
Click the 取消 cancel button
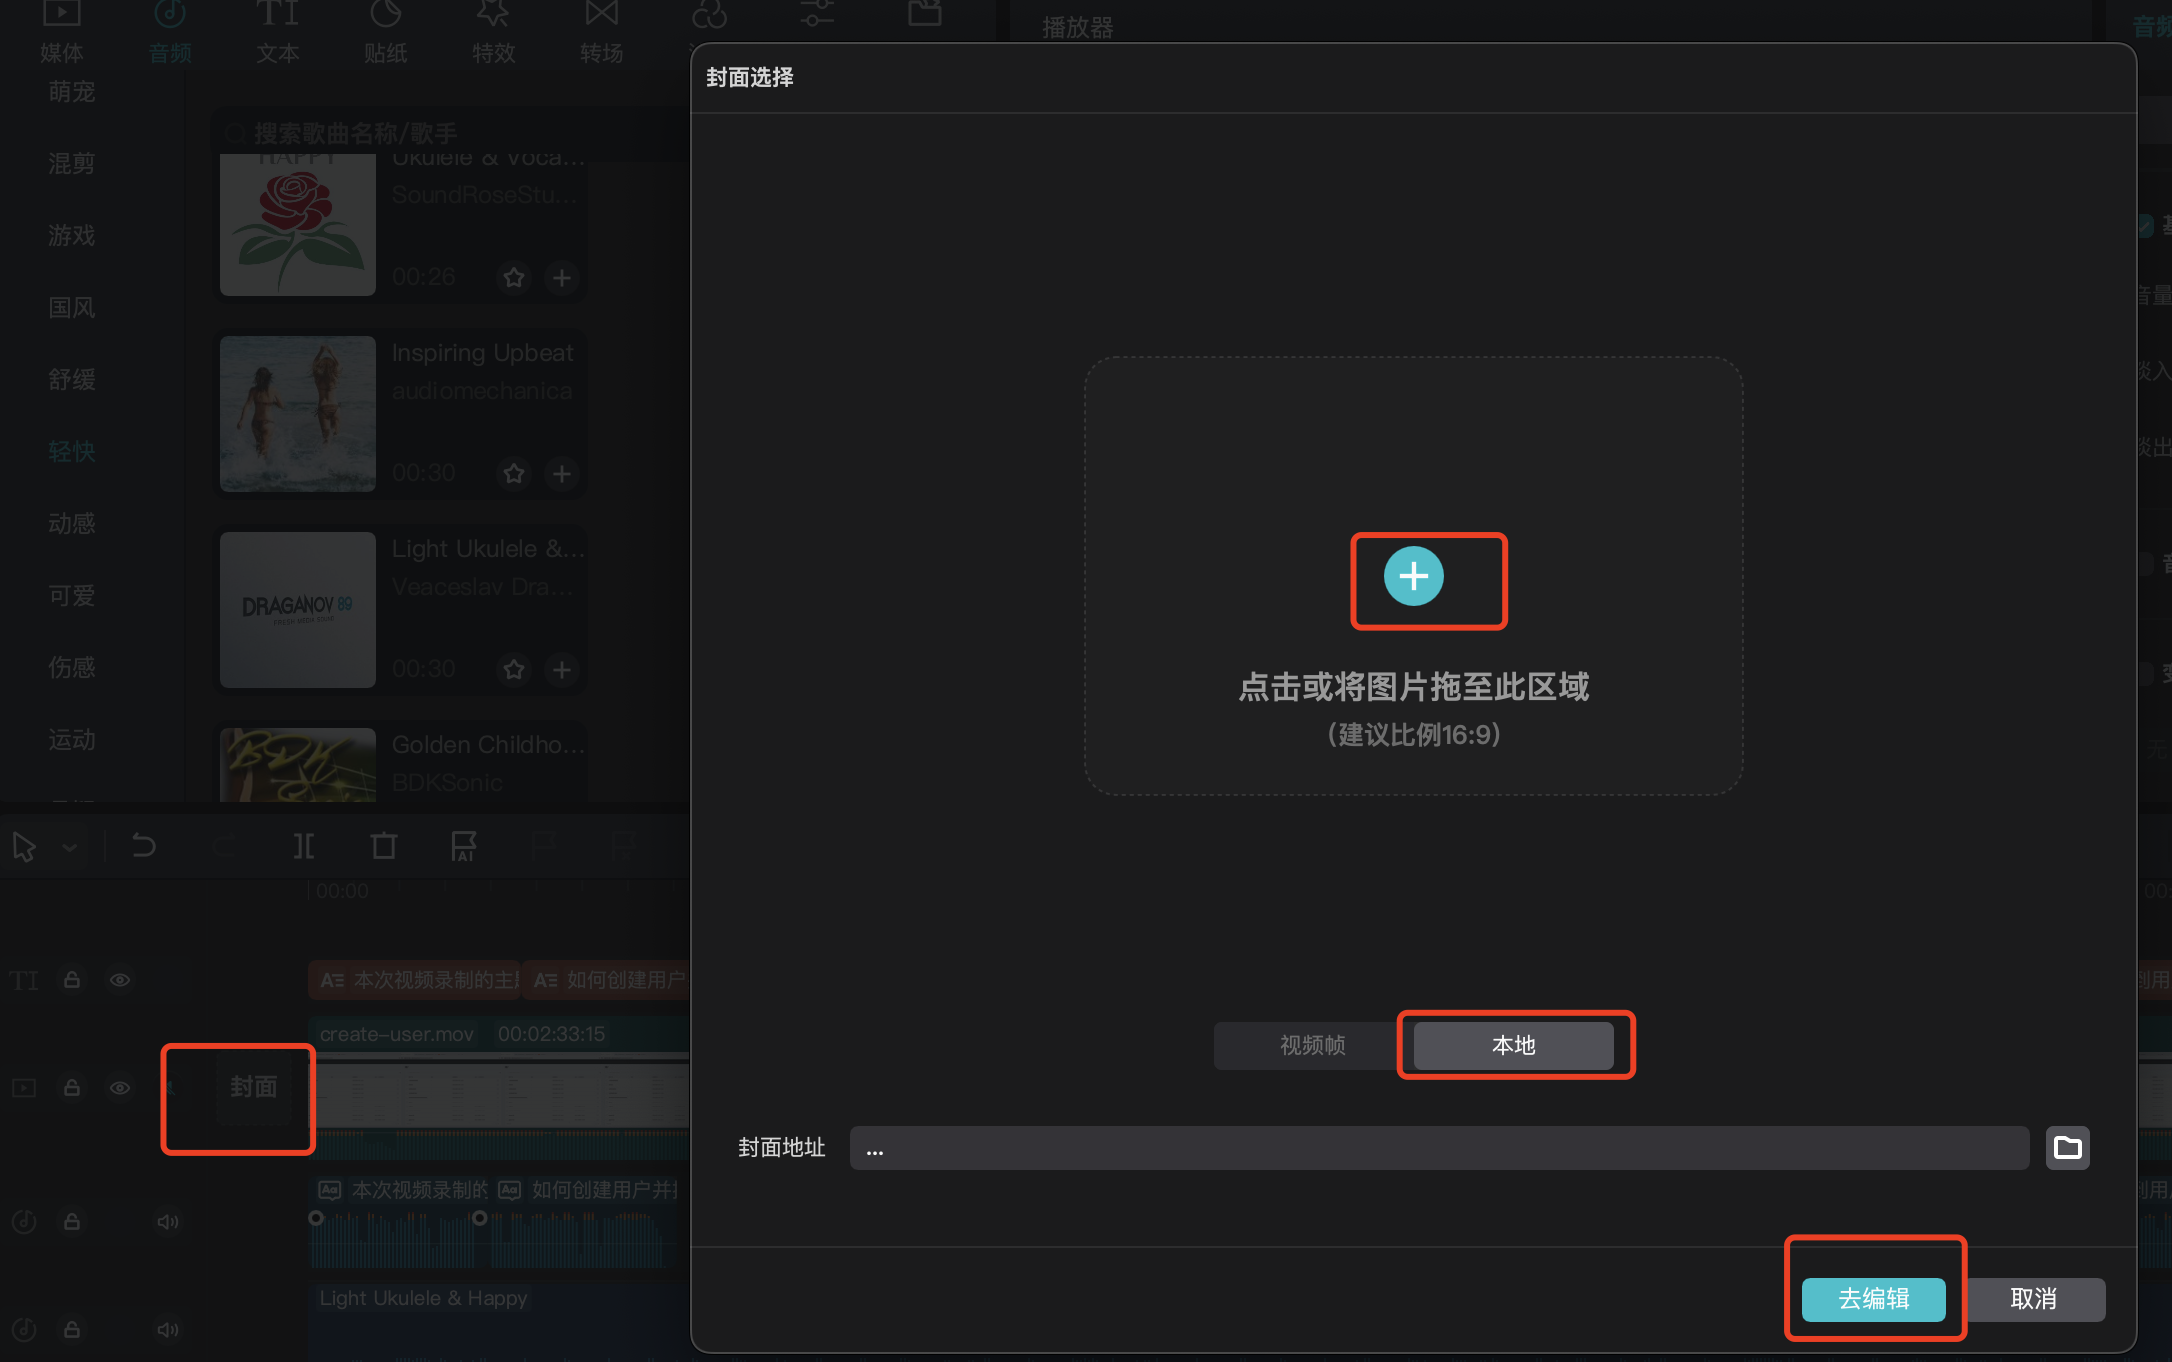[x=2034, y=1299]
